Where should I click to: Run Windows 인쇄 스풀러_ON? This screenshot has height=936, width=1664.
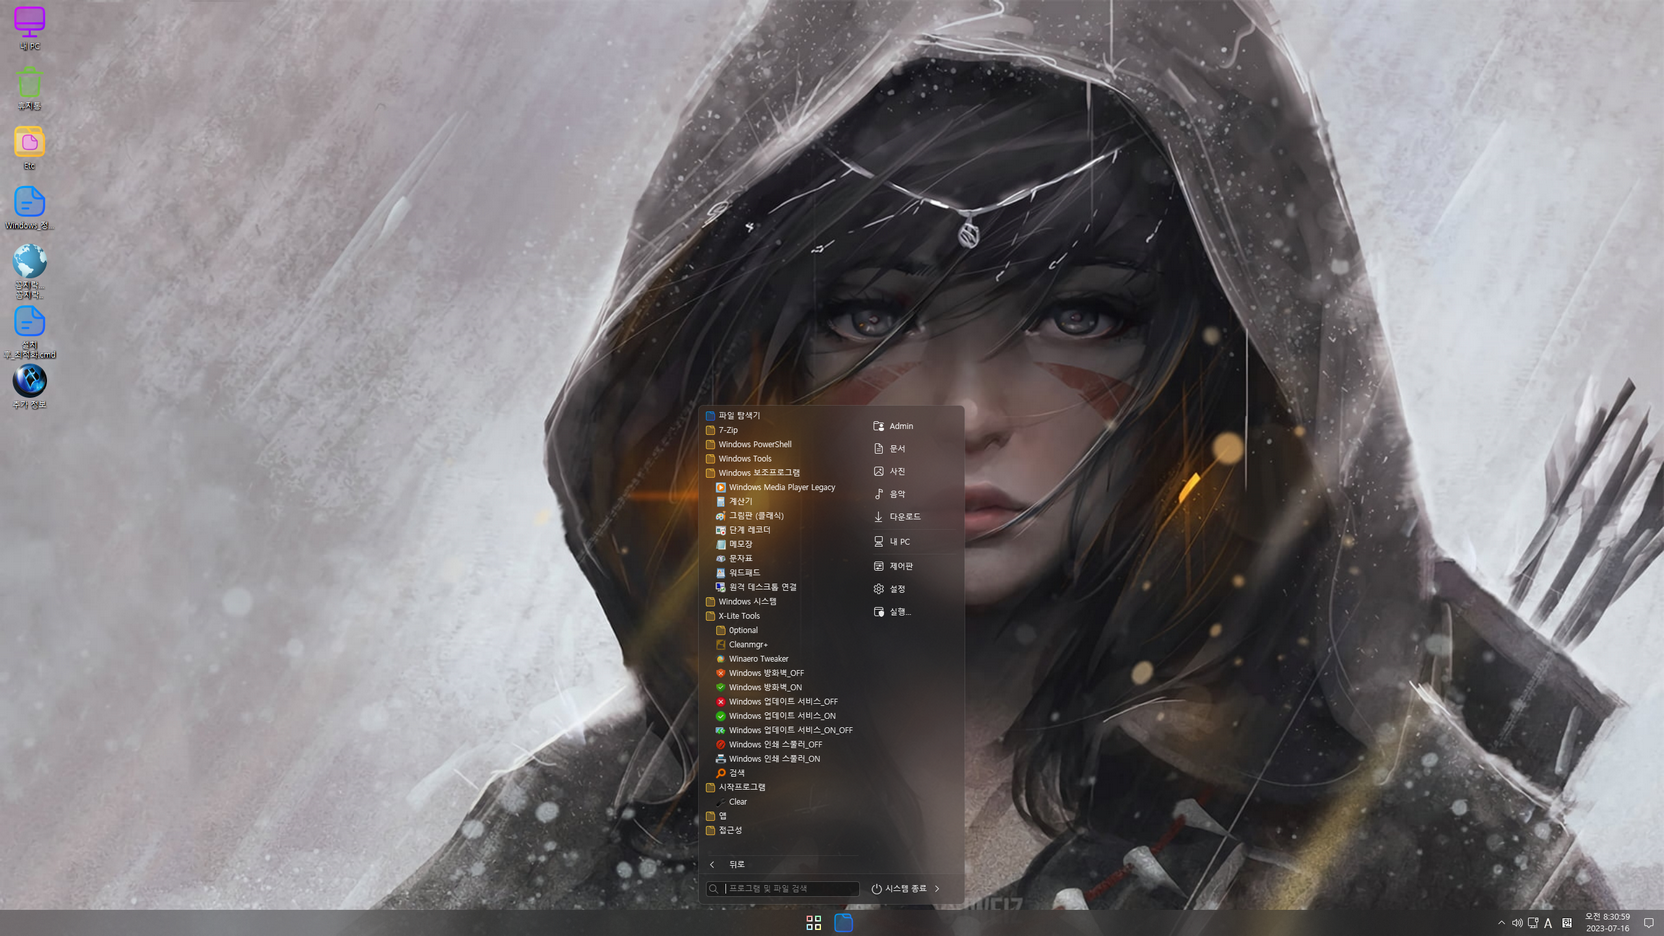click(767, 759)
